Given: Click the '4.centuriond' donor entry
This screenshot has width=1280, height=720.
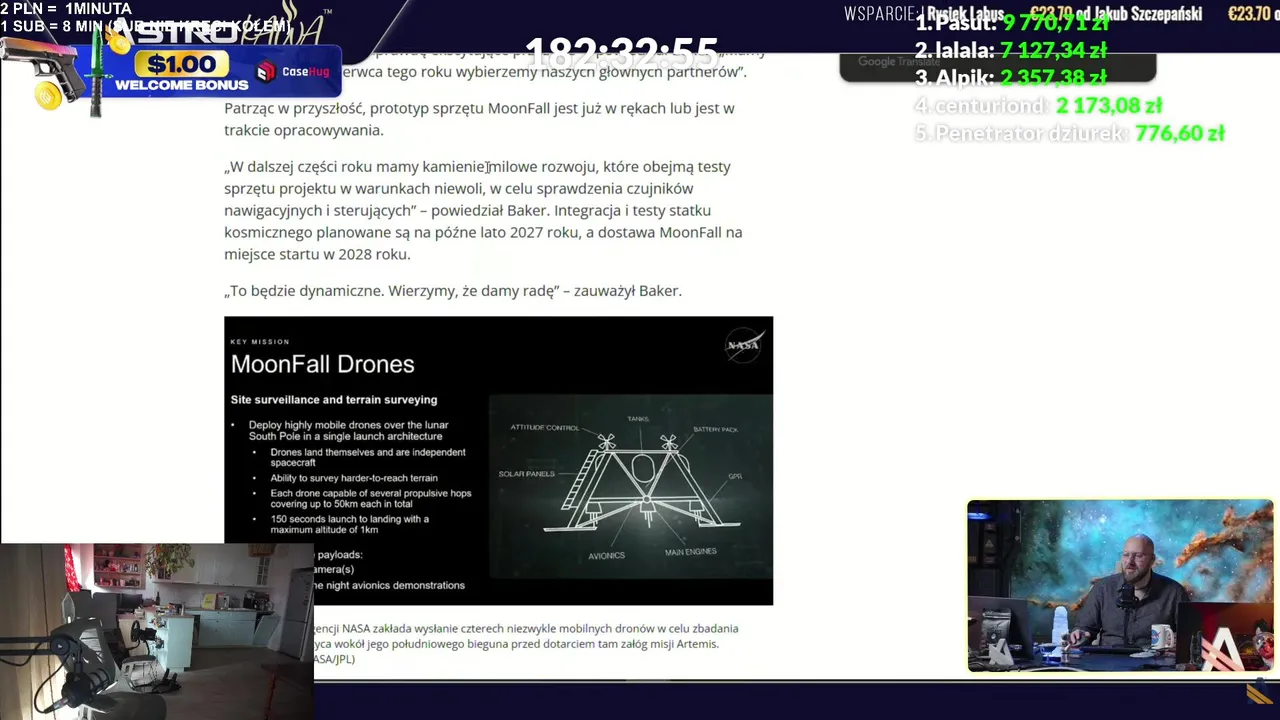Looking at the screenshot, I should 1037,105.
